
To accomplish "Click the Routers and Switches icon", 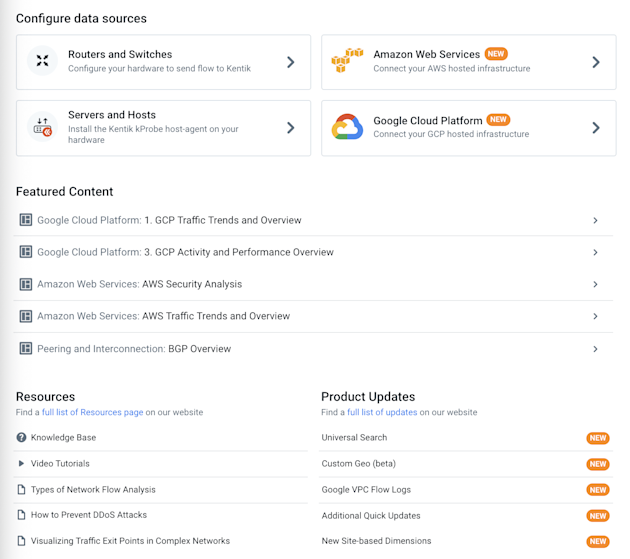I will [x=42, y=61].
